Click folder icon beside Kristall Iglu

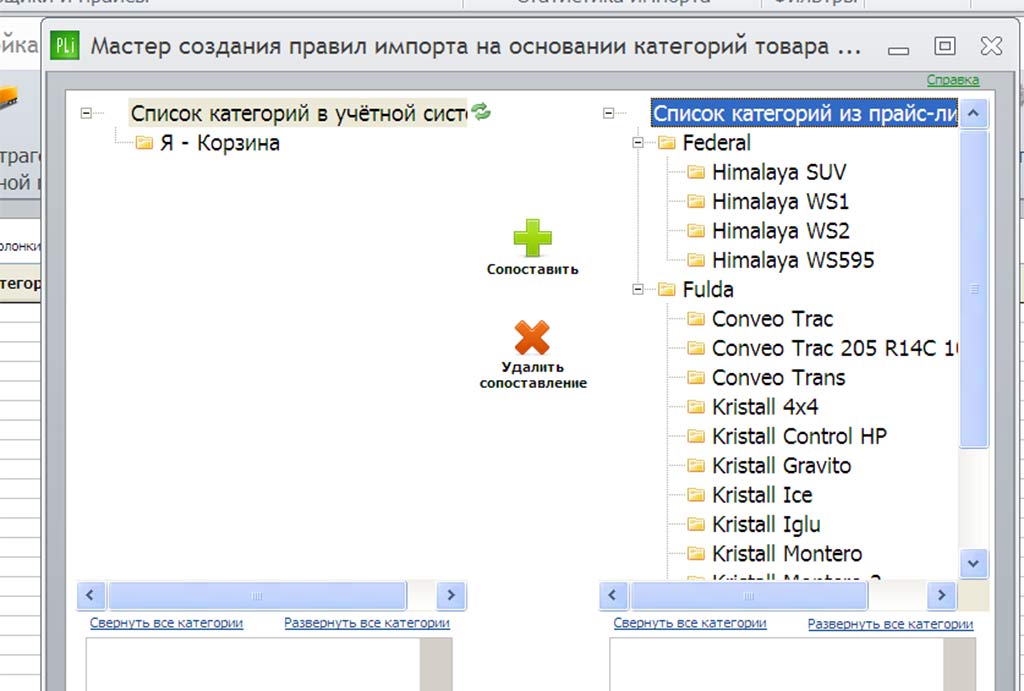click(x=696, y=524)
